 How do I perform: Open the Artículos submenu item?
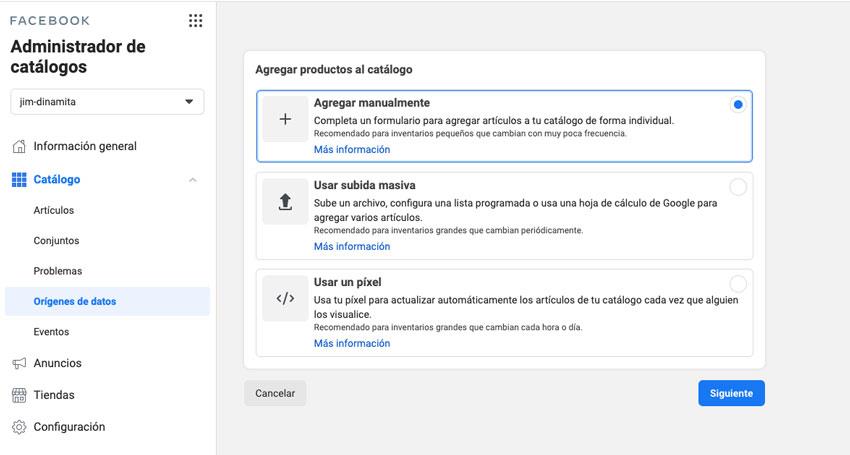pyautogui.click(x=54, y=210)
